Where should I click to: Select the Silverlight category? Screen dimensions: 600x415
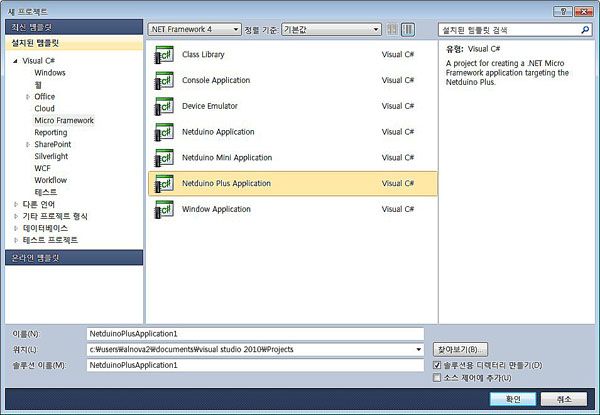pyautogui.click(x=51, y=156)
